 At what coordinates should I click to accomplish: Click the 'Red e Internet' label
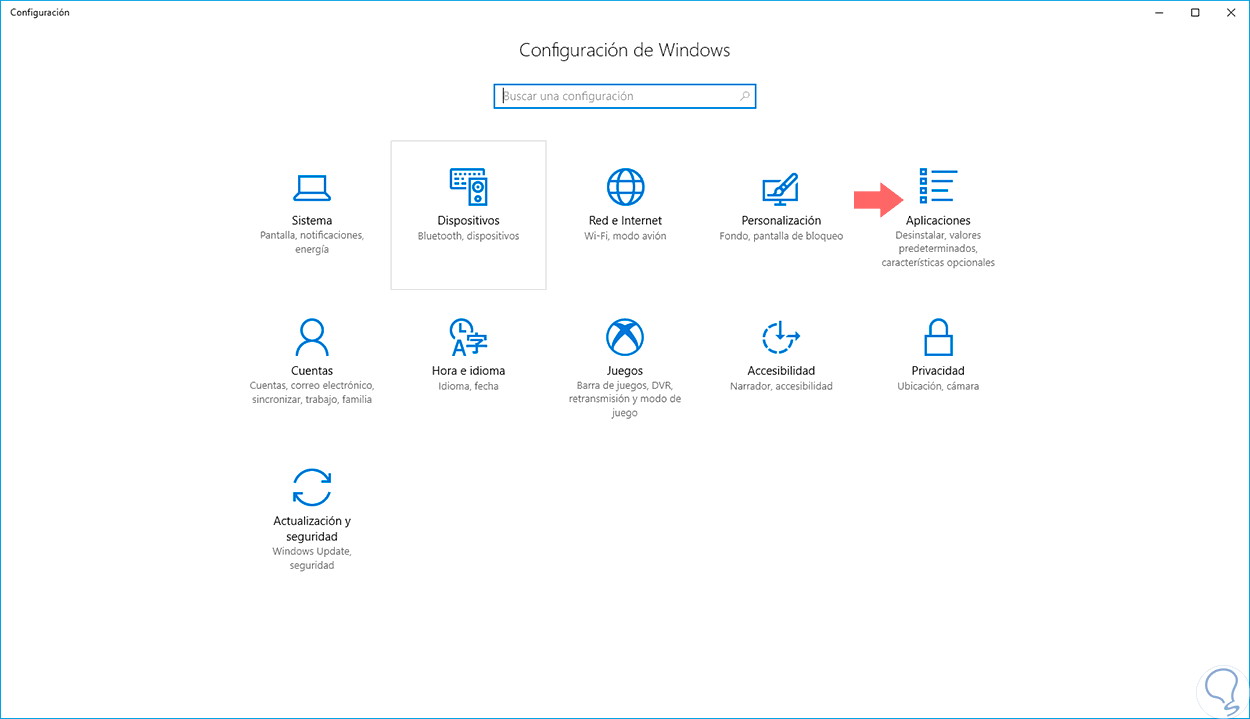tap(625, 221)
